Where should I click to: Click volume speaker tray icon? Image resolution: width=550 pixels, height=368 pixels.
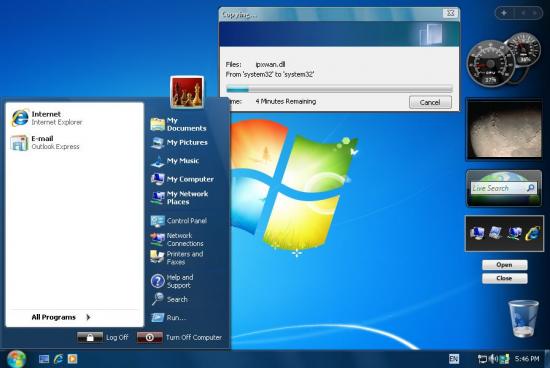coord(493,359)
